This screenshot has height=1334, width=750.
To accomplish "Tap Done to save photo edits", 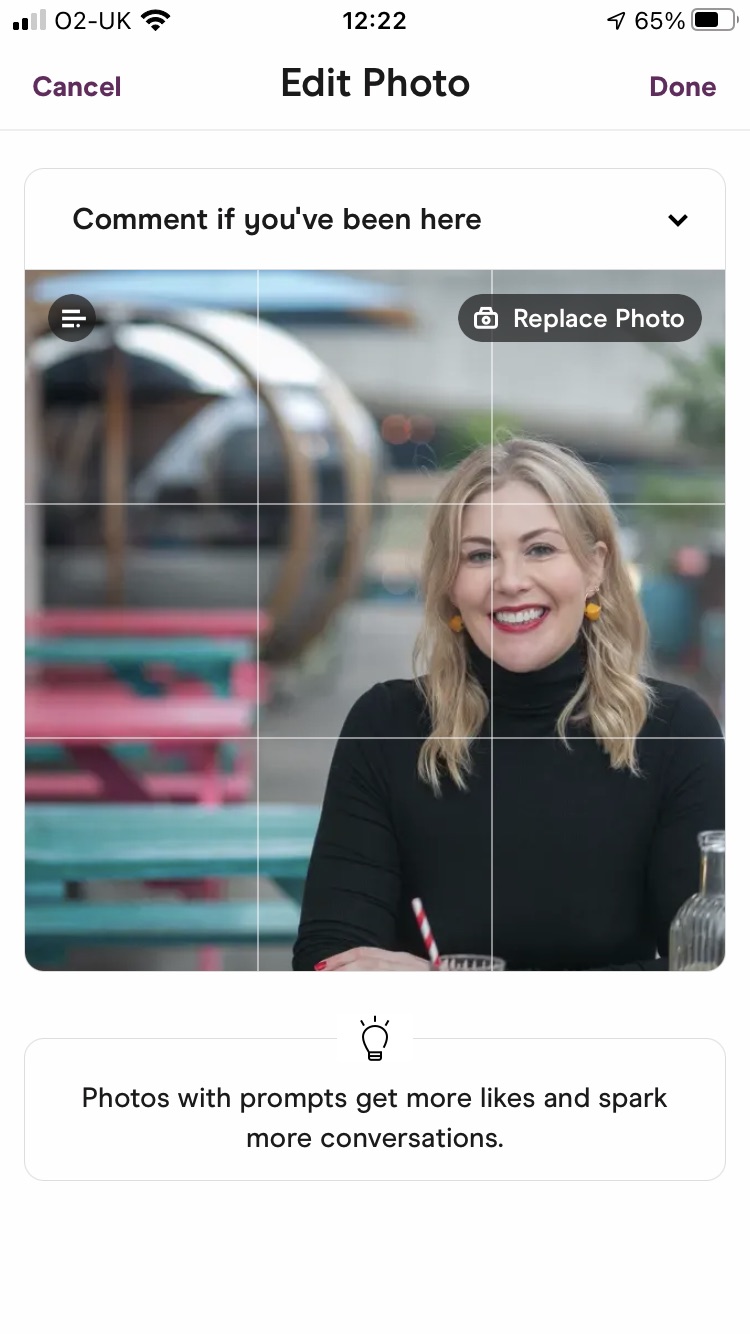I will click(683, 87).
